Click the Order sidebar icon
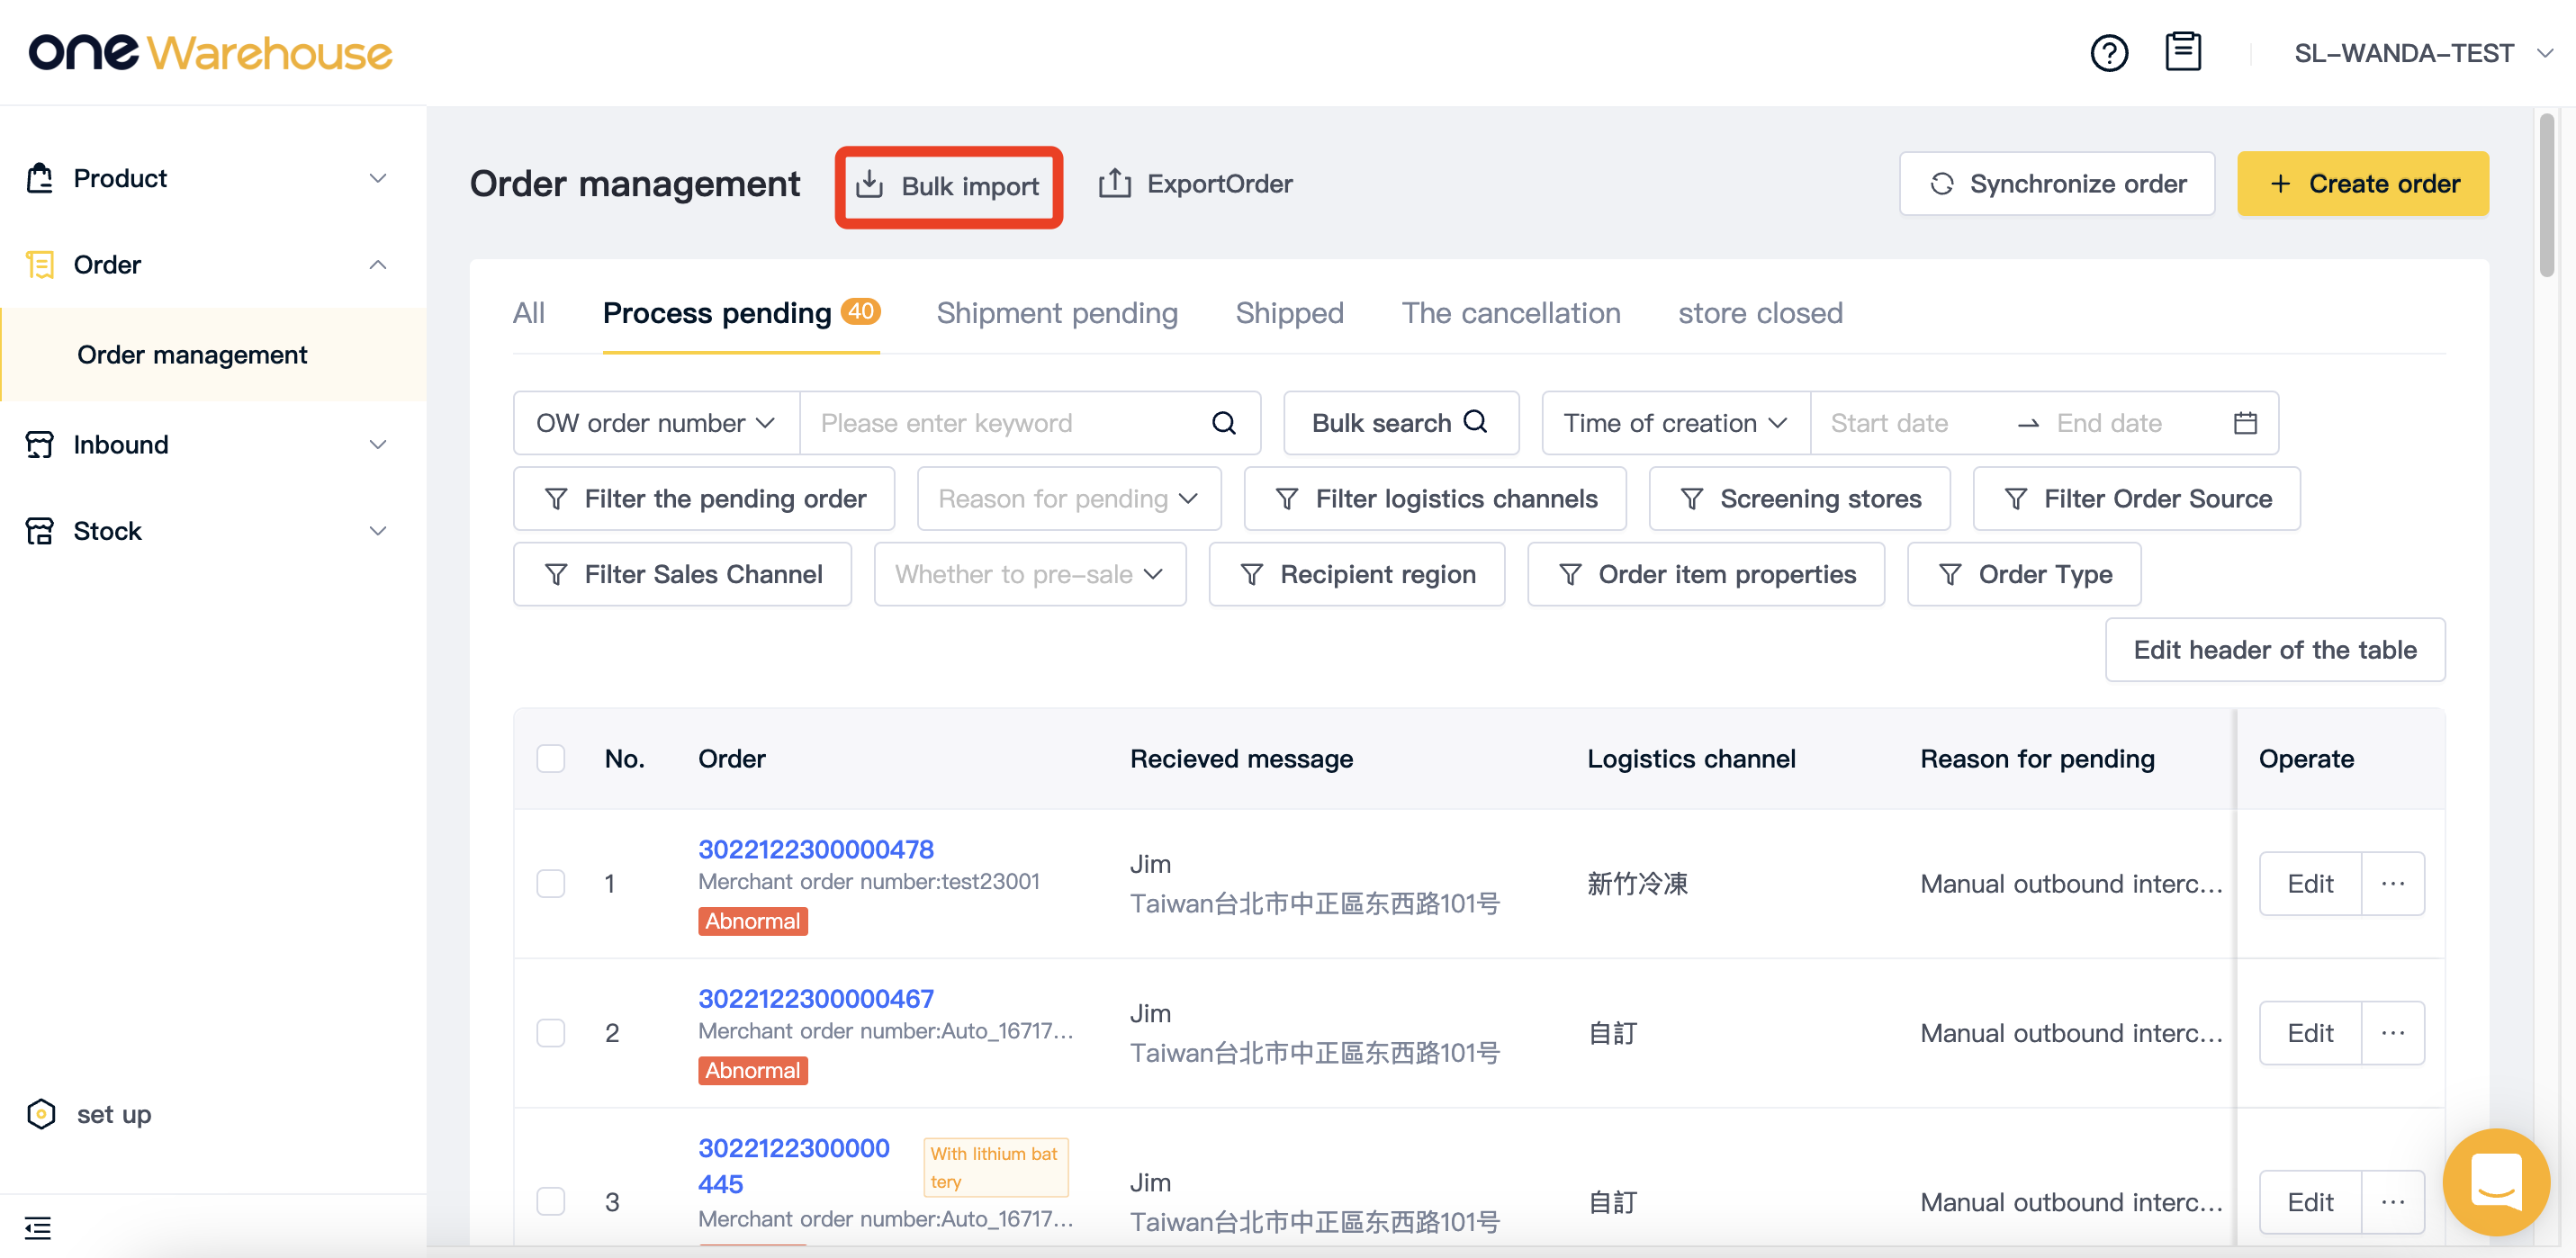This screenshot has width=2576, height=1258. click(40, 265)
